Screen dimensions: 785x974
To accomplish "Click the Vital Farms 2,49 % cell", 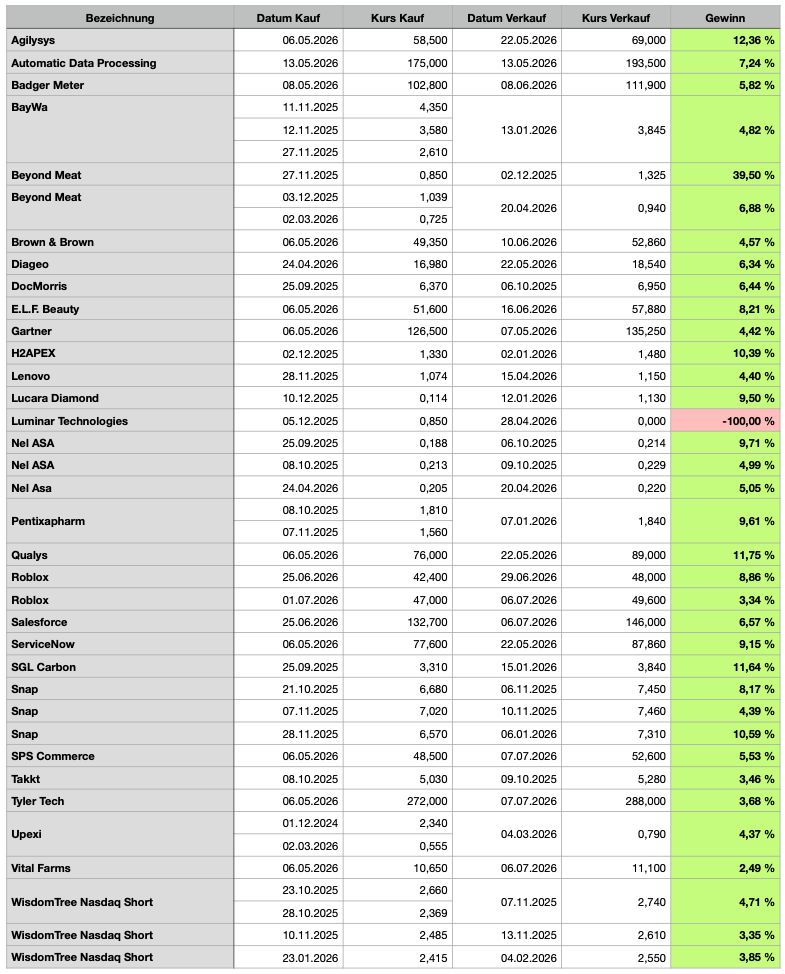I will point(725,868).
